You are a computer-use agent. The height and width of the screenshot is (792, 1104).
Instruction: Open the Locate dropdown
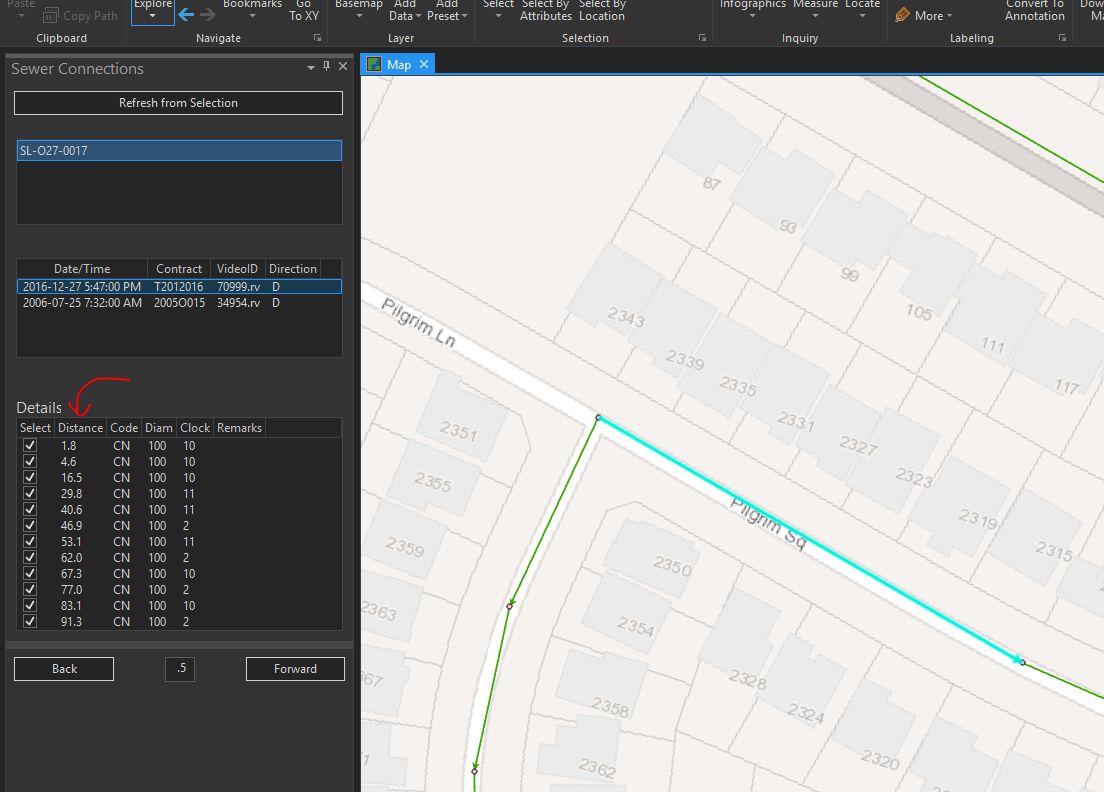tap(862, 15)
